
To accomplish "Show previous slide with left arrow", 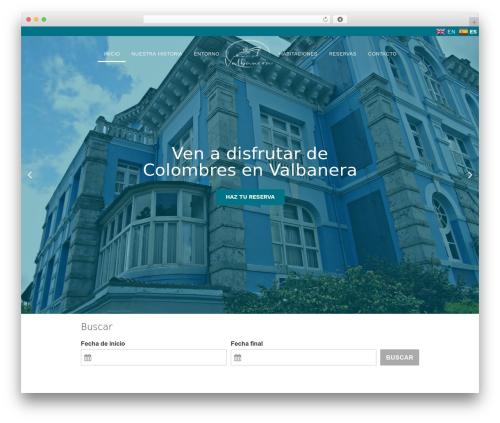I will pyautogui.click(x=30, y=175).
